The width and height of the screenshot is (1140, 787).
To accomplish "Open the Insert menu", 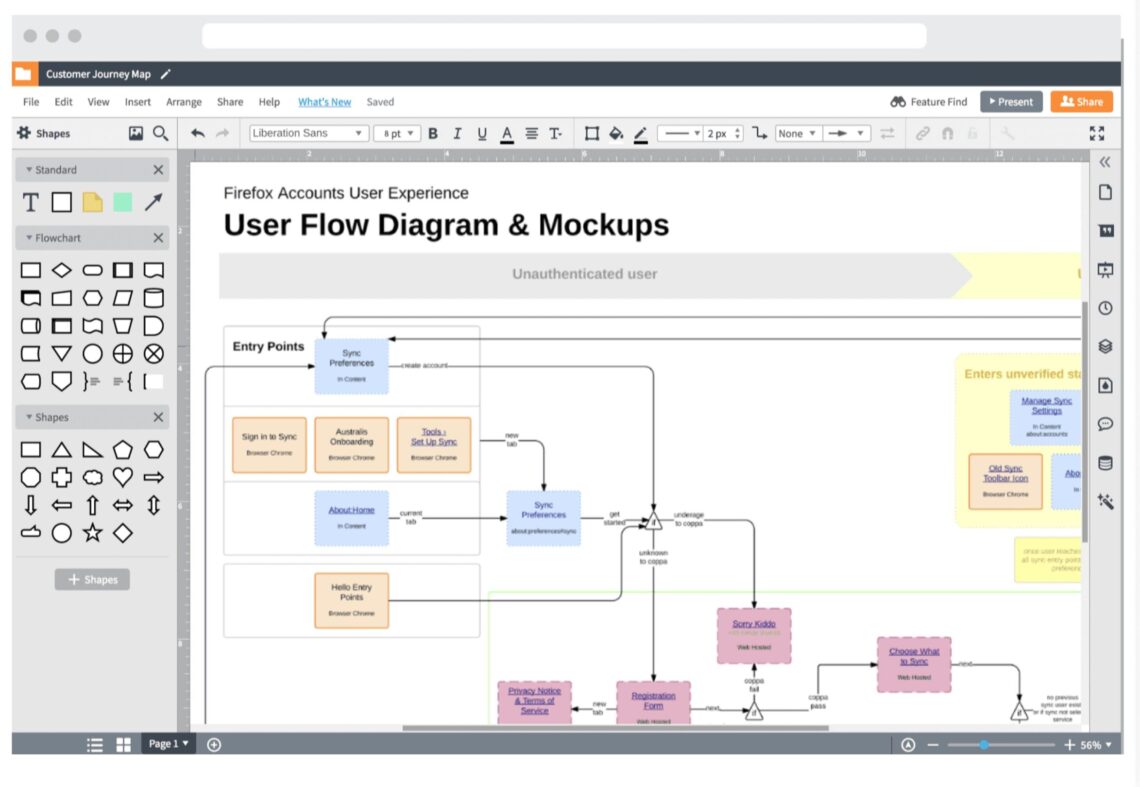I will tap(138, 102).
